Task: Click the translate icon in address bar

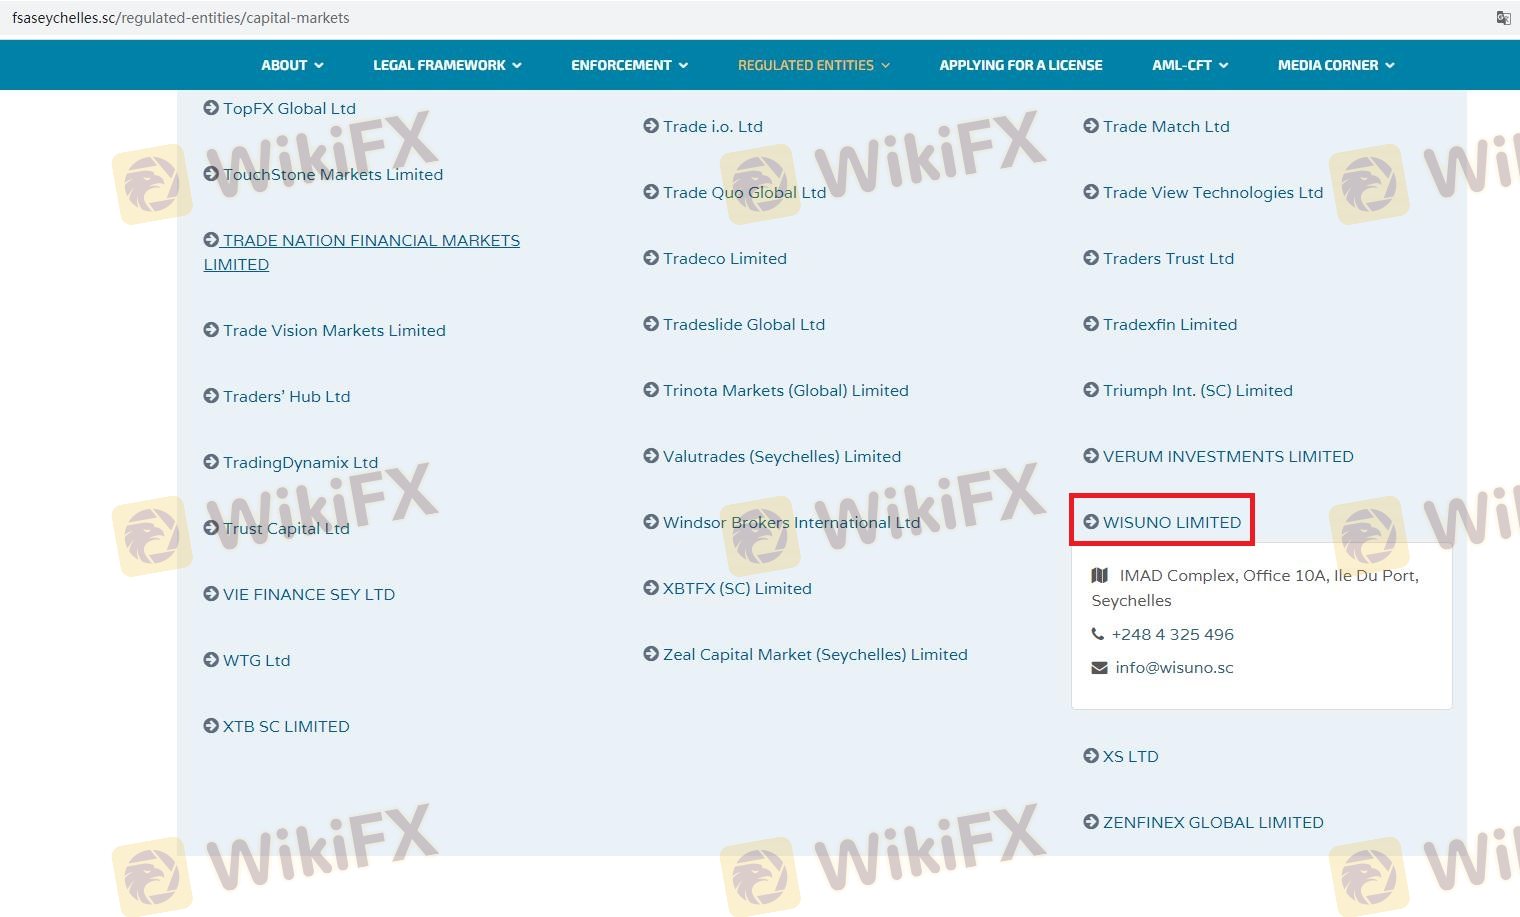Action: (1502, 18)
